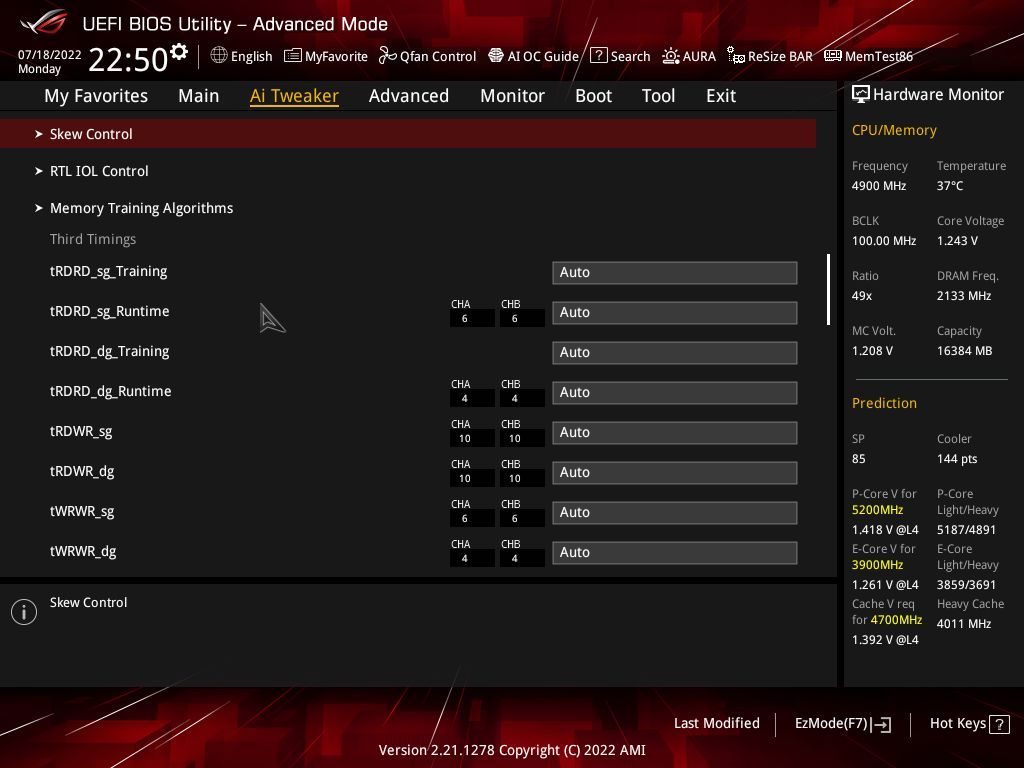Open the Monitor tab
Image resolution: width=1024 pixels, height=768 pixels.
pyautogui.click(x=512, y=96)
